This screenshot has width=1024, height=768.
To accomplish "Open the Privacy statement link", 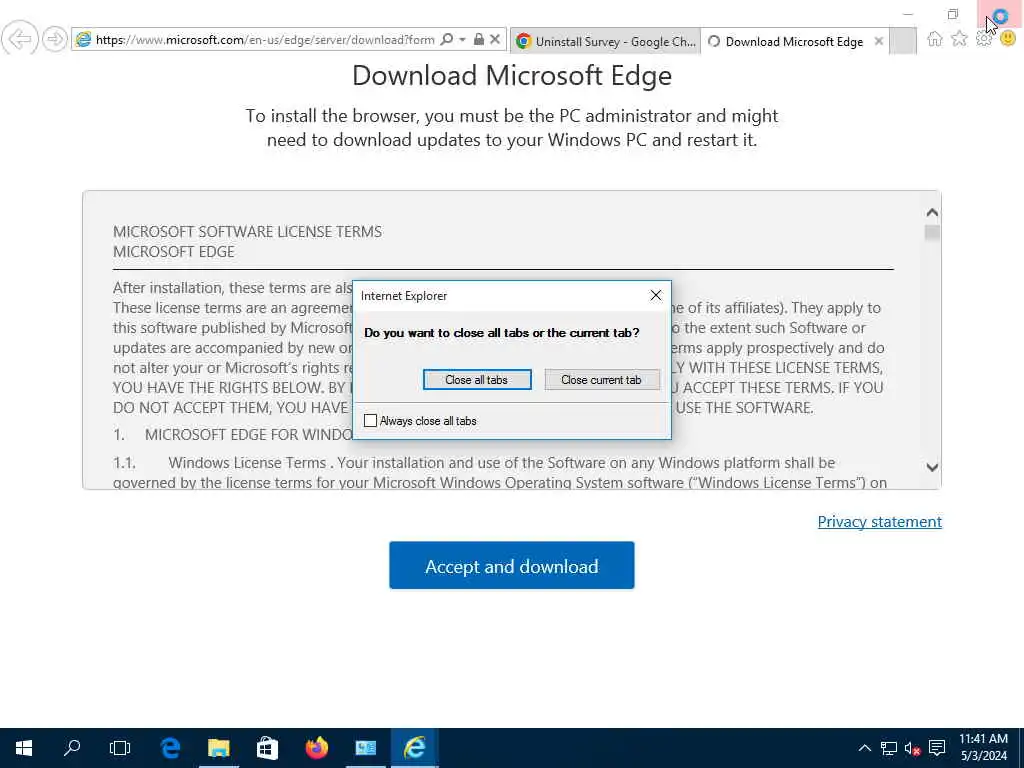I will (x=879, y=521).
